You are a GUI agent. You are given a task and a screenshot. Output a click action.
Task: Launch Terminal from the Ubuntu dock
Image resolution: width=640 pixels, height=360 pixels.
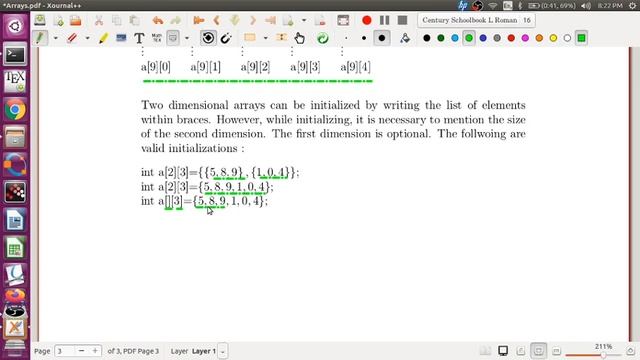click(x=15, y=54)
